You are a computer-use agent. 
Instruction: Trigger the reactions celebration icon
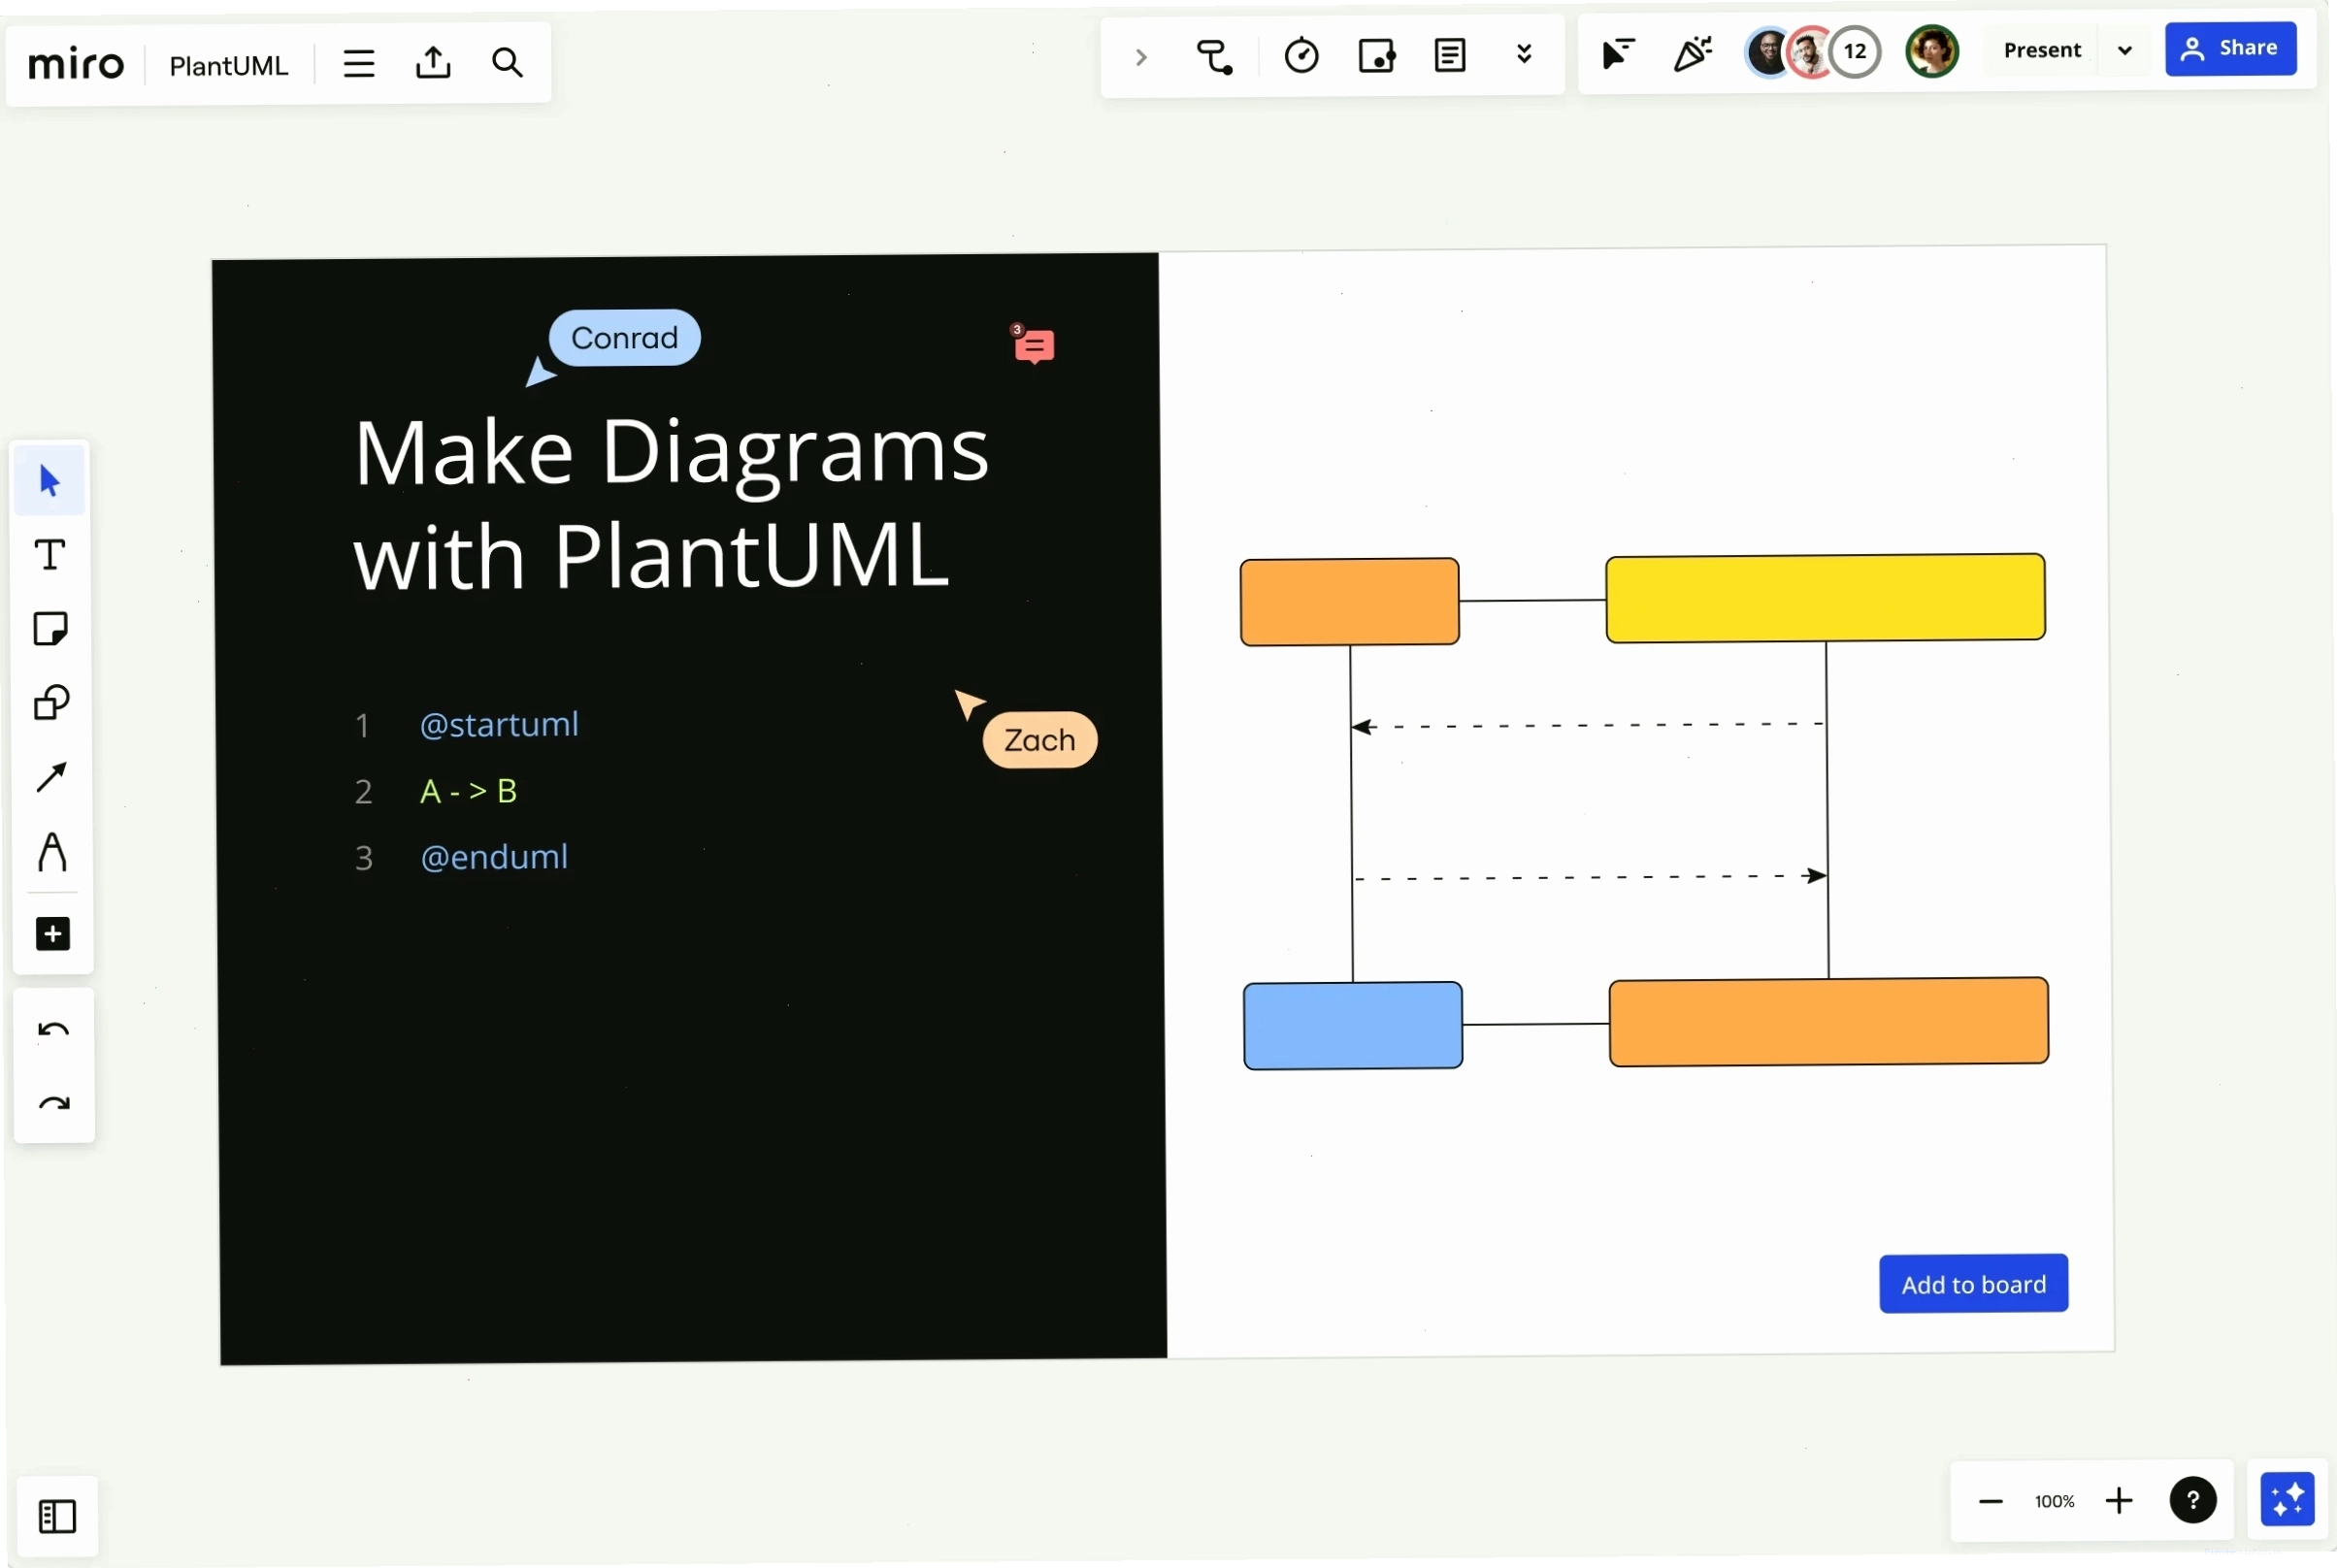pos(1692,53)
